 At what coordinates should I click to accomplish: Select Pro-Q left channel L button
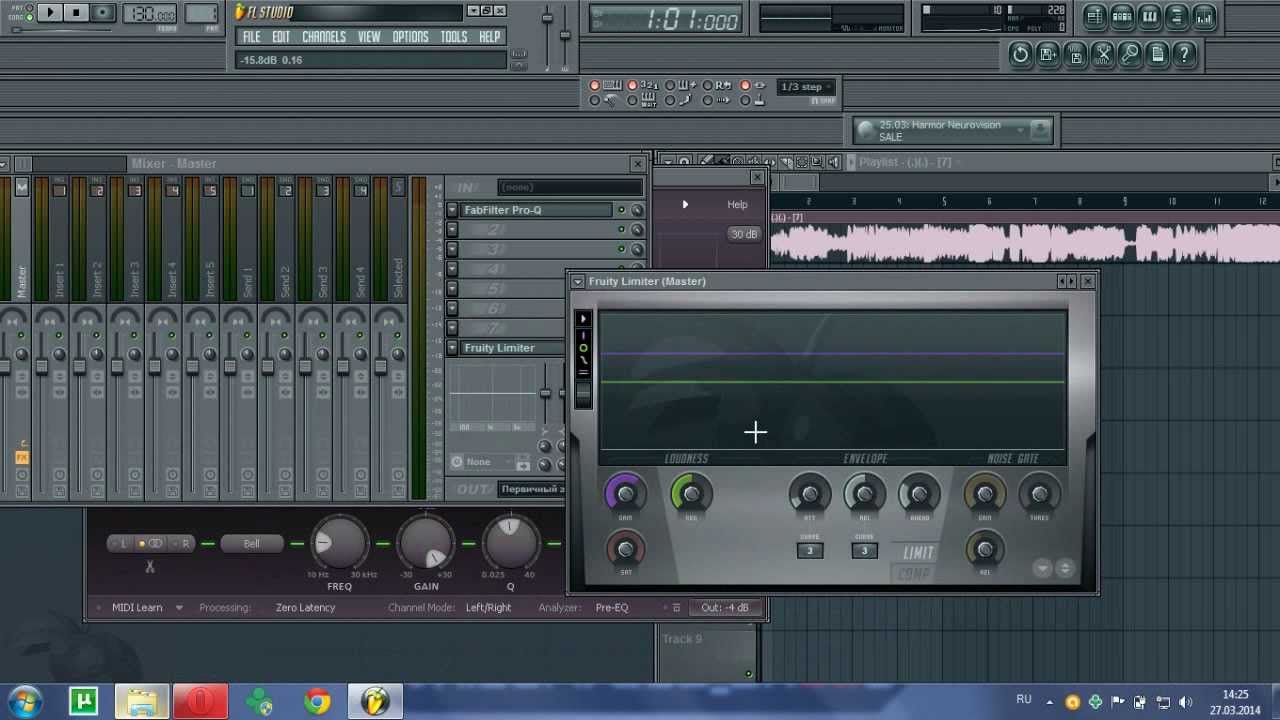tap(122, 543)
